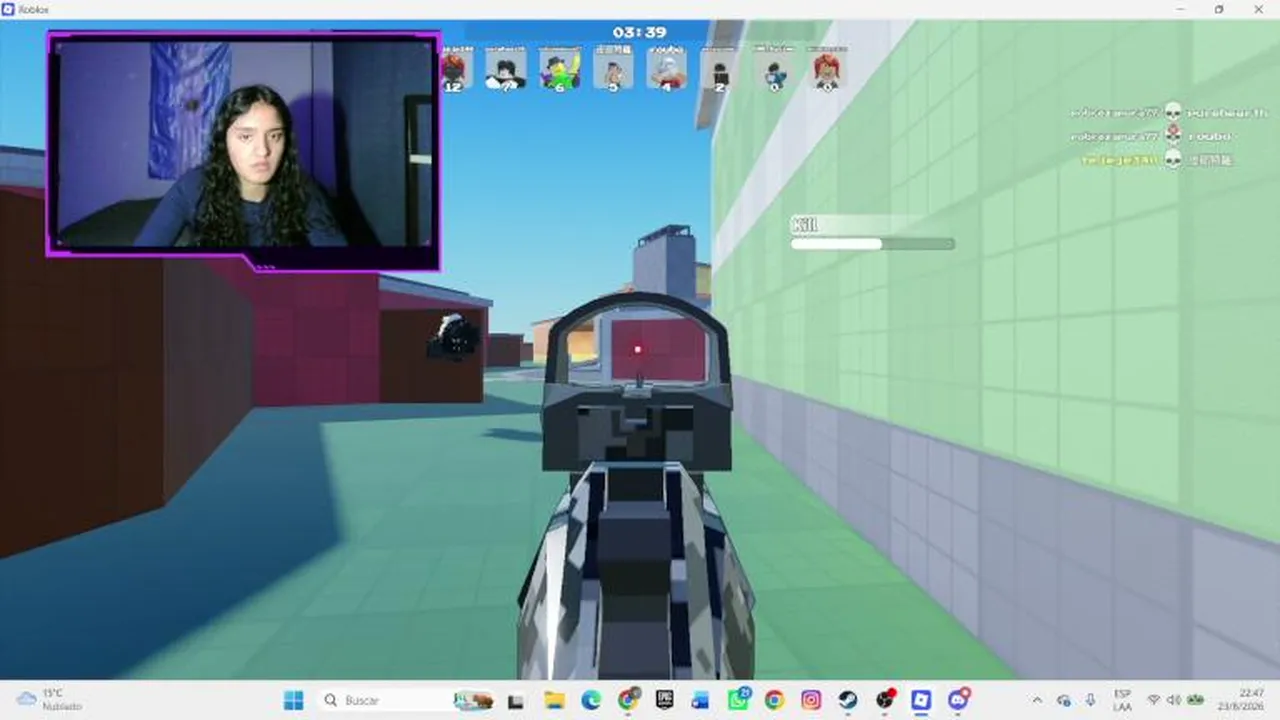The image size is (1280, 720).
Task: Open Epic Games Launcher from the taskbar
Action: click(664, 700)
